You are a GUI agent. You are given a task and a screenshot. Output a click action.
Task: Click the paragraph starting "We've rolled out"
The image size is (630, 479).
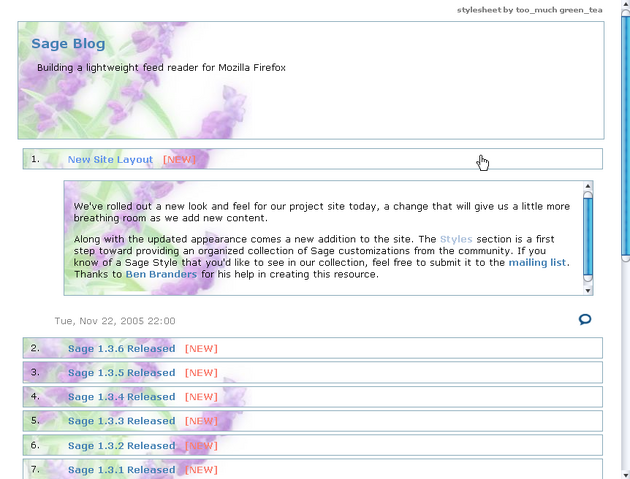click(321, 212)
